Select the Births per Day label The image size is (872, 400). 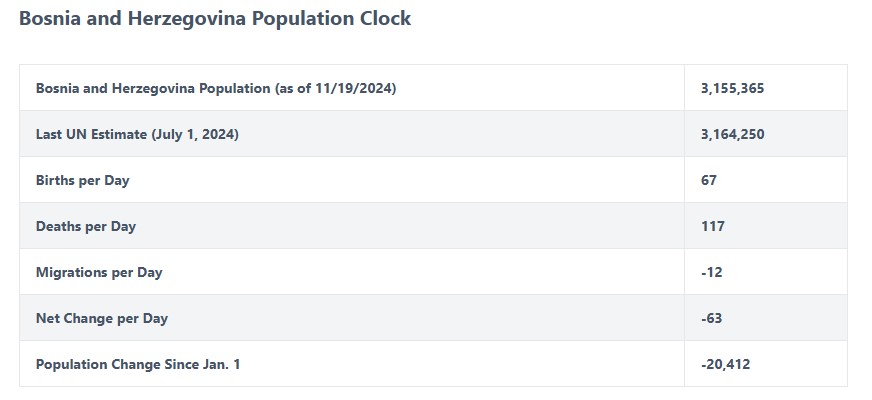pyautogui.click(x=82, y=180)
